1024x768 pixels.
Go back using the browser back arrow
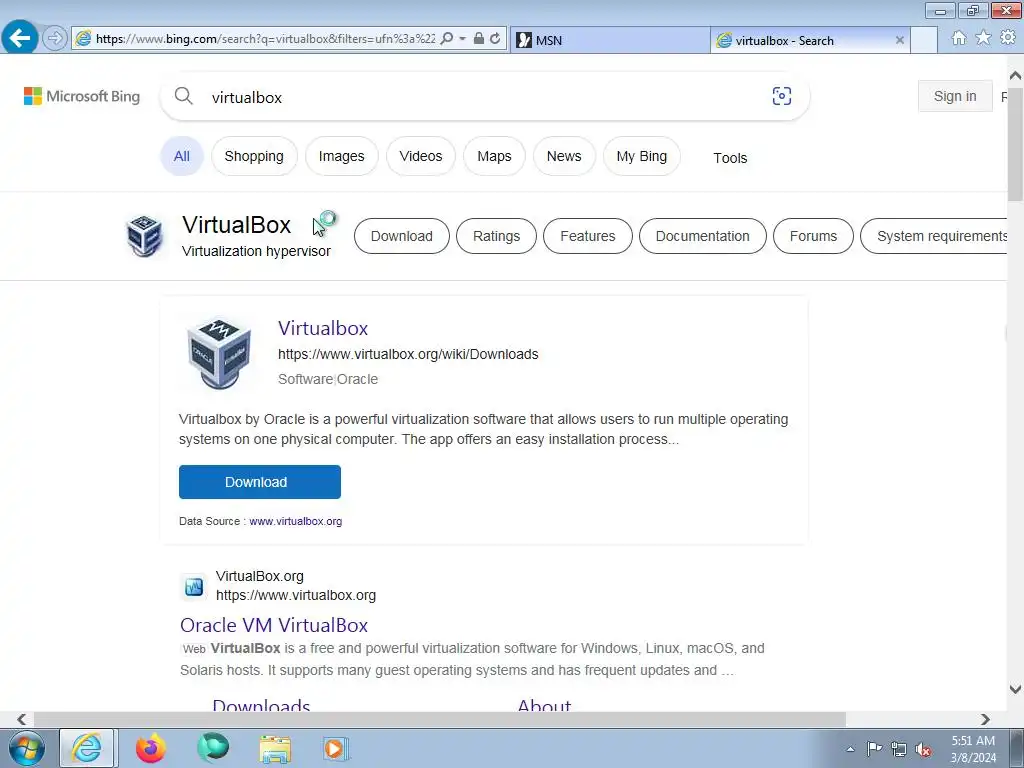point(20,38)
